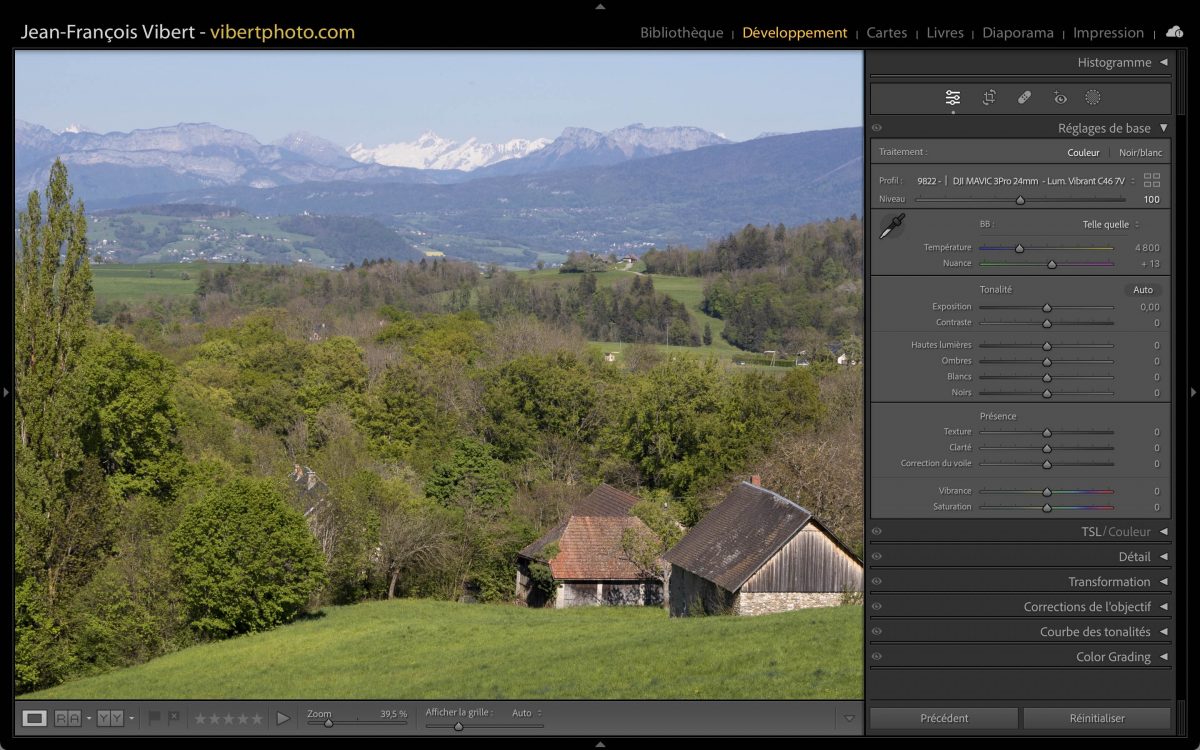Start the slideshow play button
The image size is (1200, 750).
click(x=283, y=718)
